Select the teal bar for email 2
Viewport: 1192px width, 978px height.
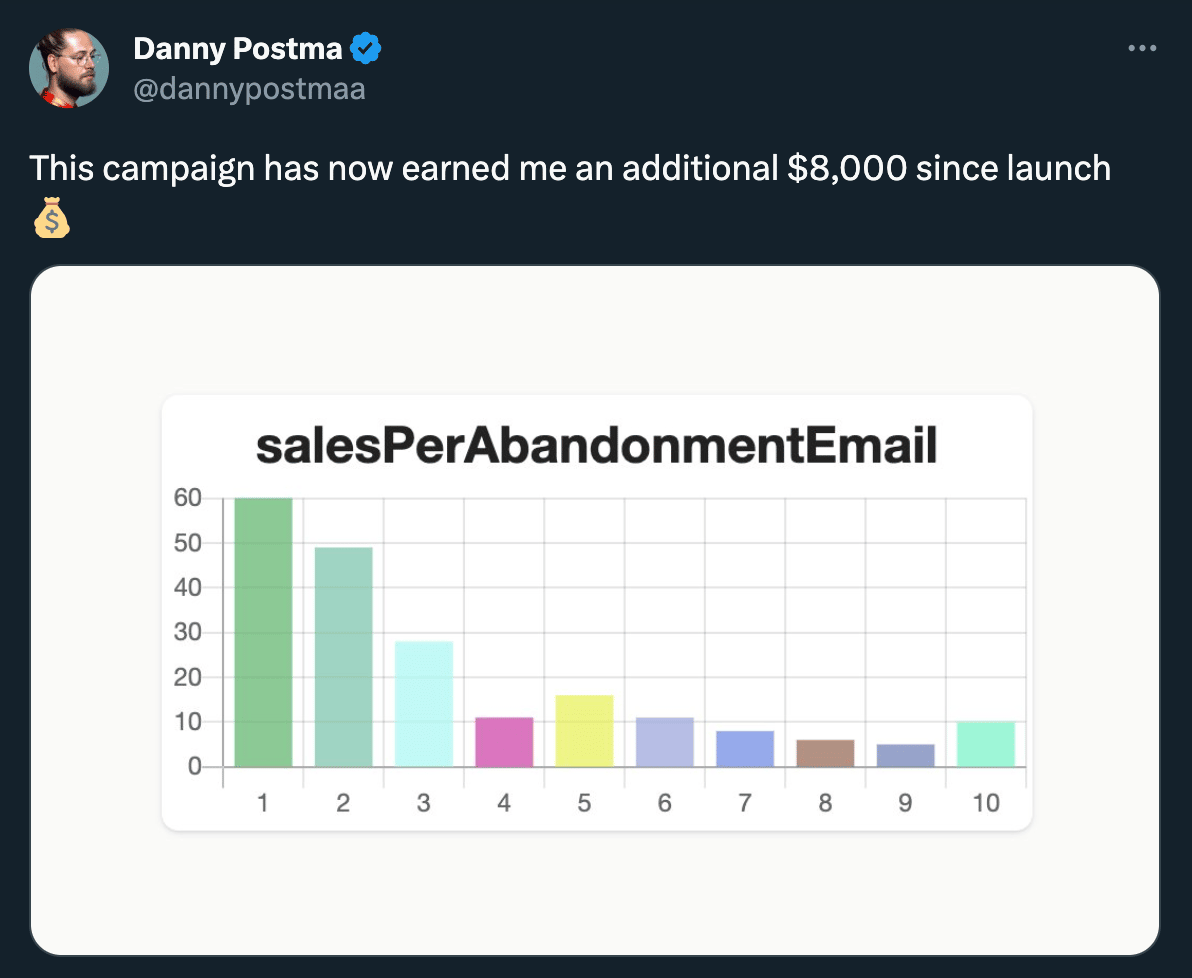344,657
